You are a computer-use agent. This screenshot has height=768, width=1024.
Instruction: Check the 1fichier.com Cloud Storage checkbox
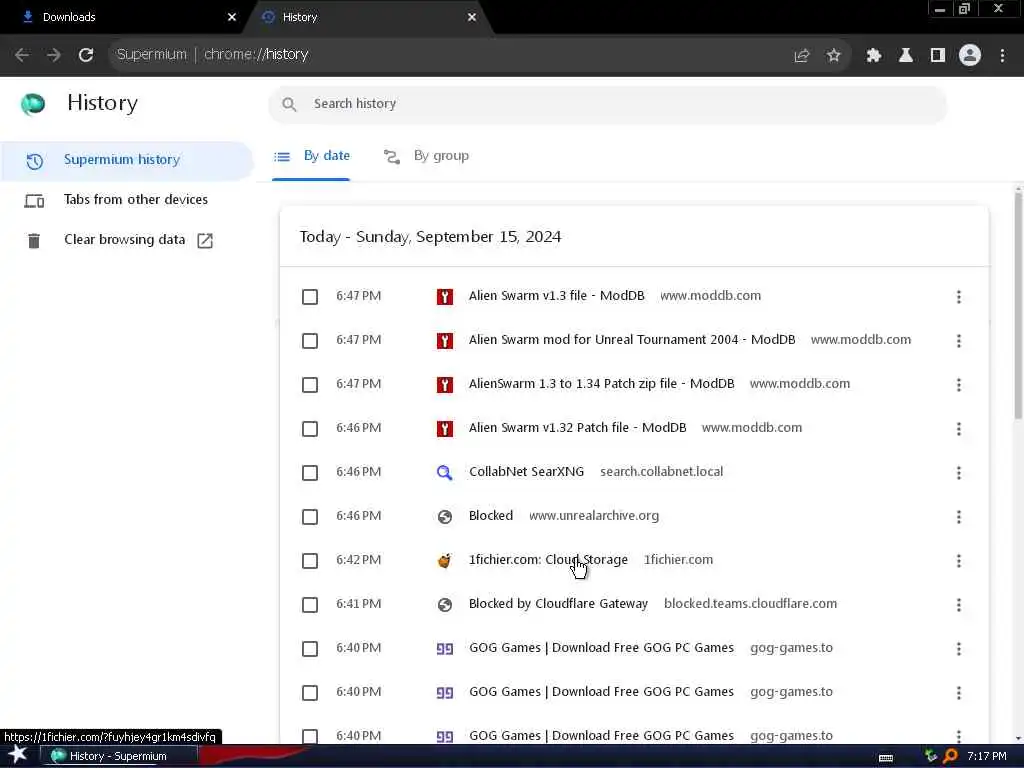[x=310, y=561]
